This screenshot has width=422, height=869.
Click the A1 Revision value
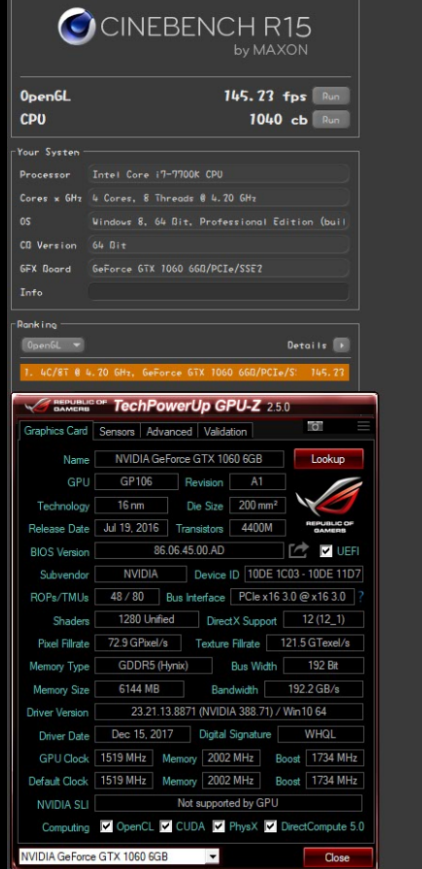[257, 482]
